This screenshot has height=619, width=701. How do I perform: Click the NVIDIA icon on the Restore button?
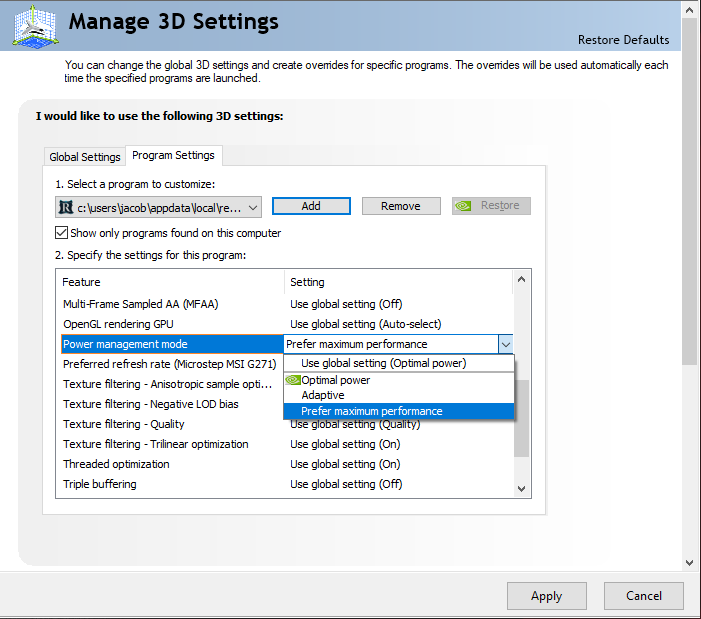pyautogui.click(x=464, y=206)
